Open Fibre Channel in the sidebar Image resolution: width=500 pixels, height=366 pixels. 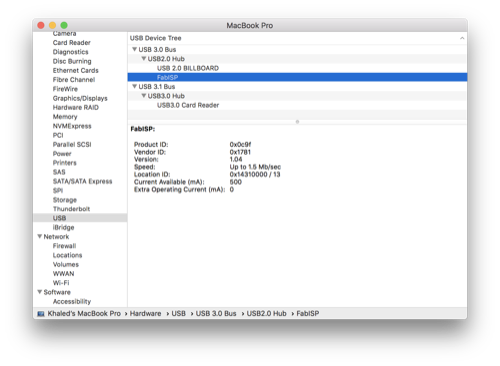[x=74, y=80]
